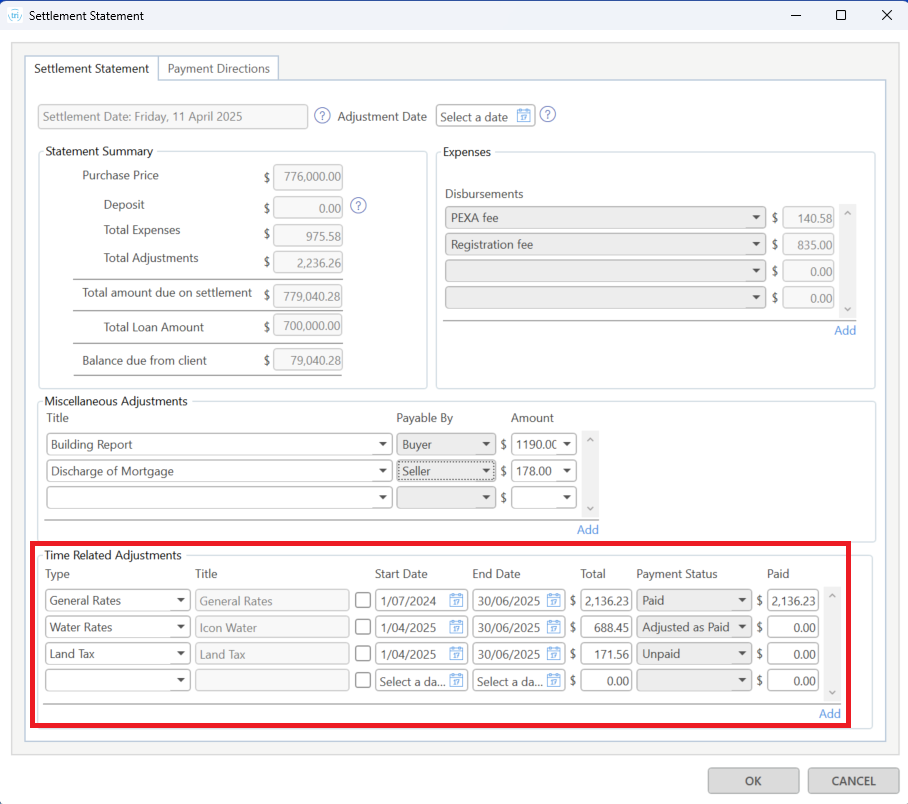Select the Settlement Statement tab
The image size is (908, 804).
[x=91, y=69]
